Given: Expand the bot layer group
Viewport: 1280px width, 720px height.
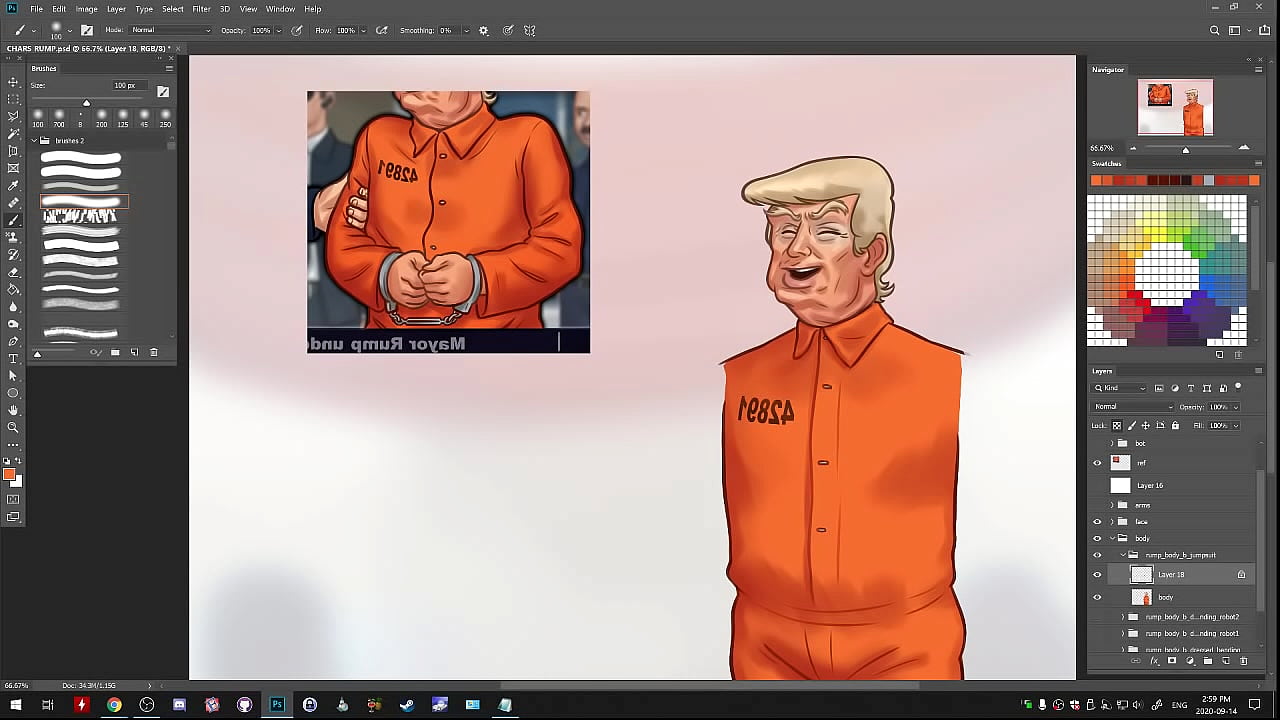Looking at the screenshot, I should tap(1111, 443).
